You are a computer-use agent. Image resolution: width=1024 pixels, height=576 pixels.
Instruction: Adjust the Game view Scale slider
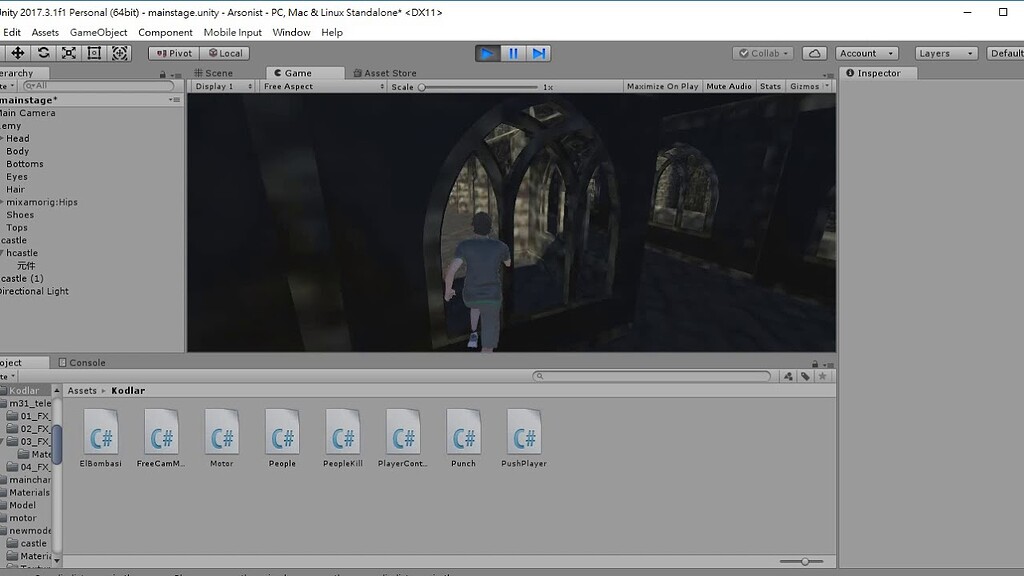tap(424, 86)
